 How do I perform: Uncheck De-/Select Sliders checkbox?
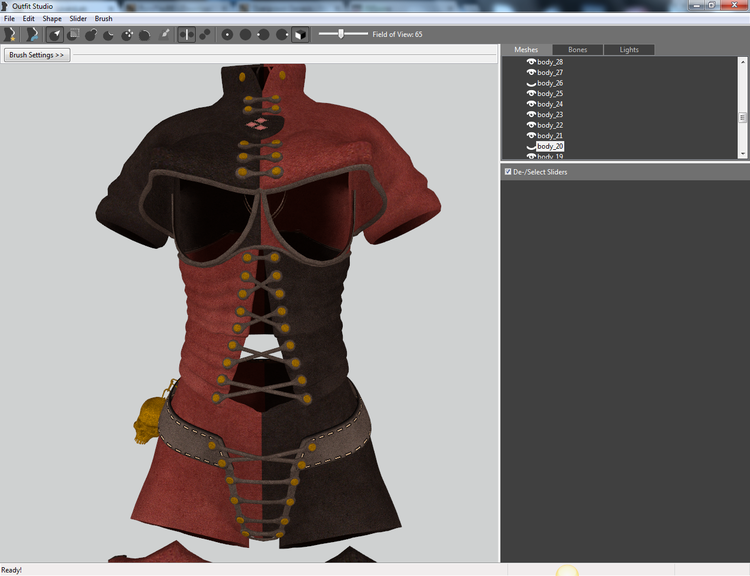pos(508,171)
